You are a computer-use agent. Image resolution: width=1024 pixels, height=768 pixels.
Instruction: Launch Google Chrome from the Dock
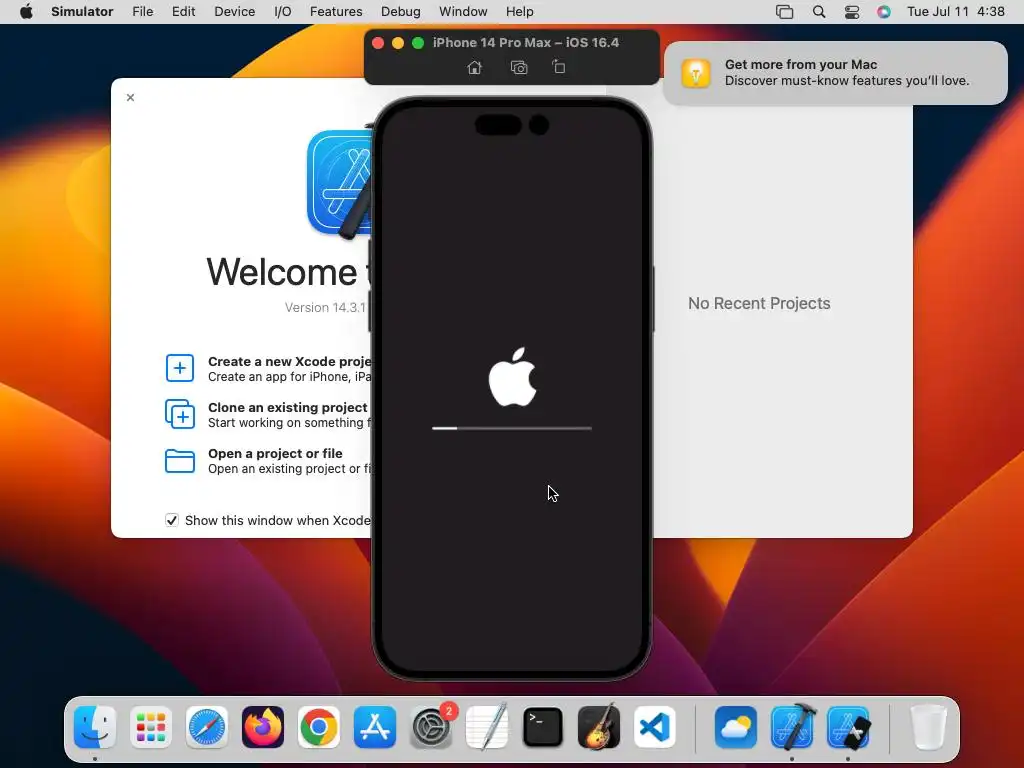tap(319, 727)
